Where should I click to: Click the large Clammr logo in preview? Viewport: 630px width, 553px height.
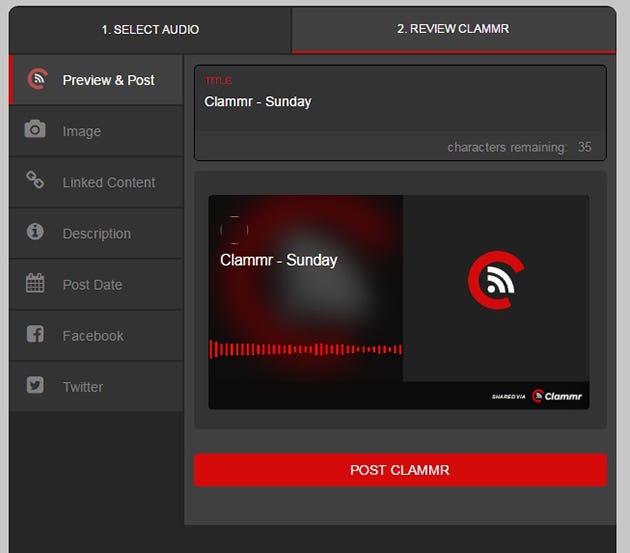(496, 280)
